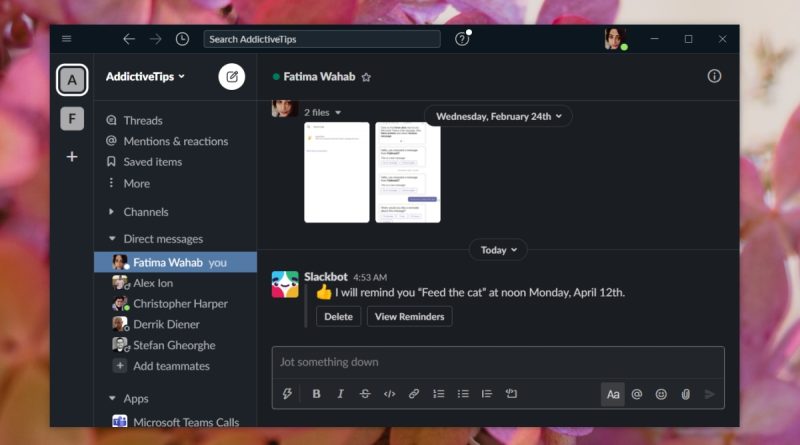Select the A workspace icon
The width and height of the screenshot is (800, 445).
(x=72, y=80)
